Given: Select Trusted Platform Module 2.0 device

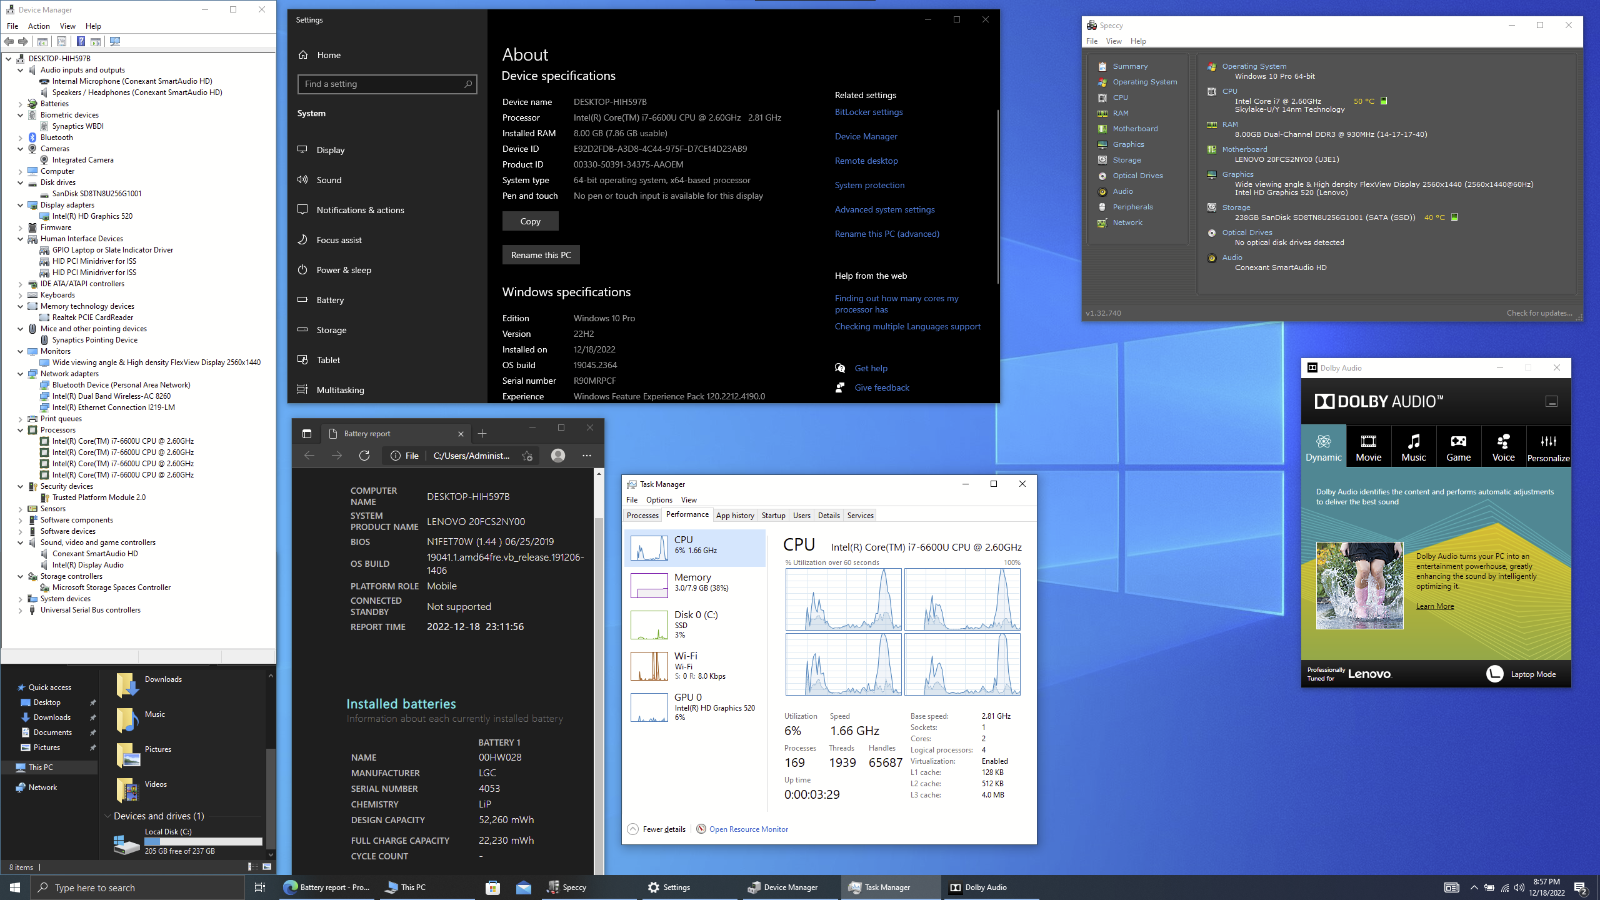Looking at the screenshot, I should 98,497.
